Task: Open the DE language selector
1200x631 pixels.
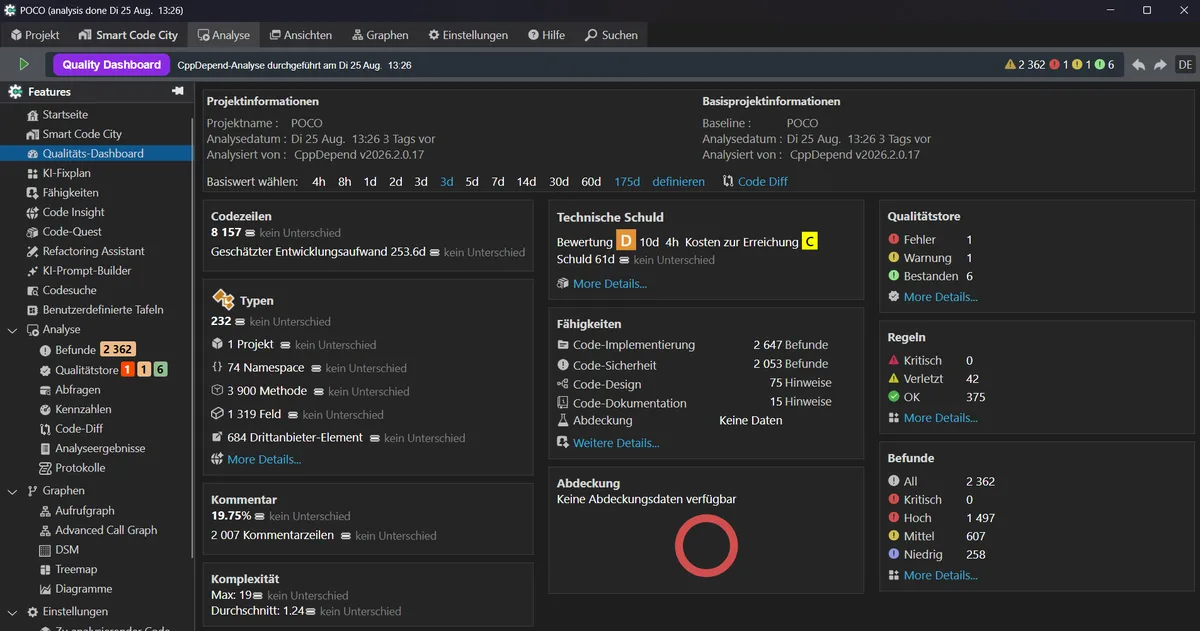Action: pos(1185,64)
